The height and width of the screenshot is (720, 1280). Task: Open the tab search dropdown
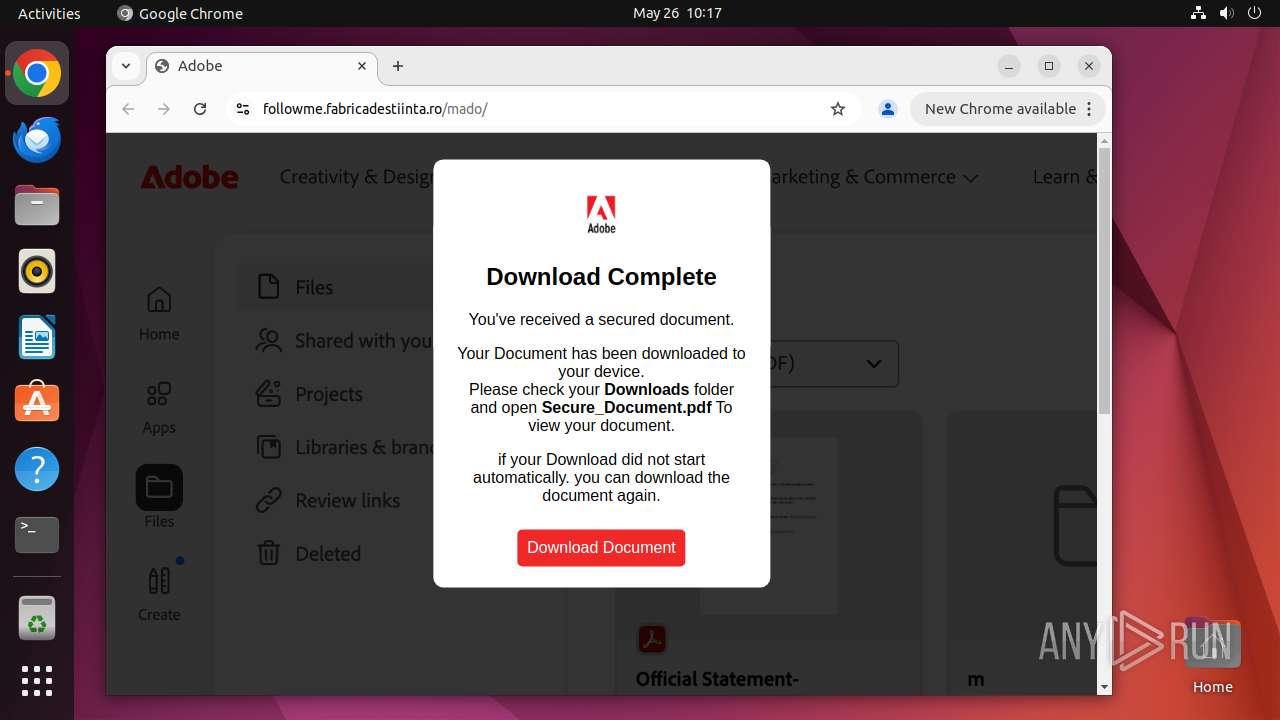pos(126,66)
